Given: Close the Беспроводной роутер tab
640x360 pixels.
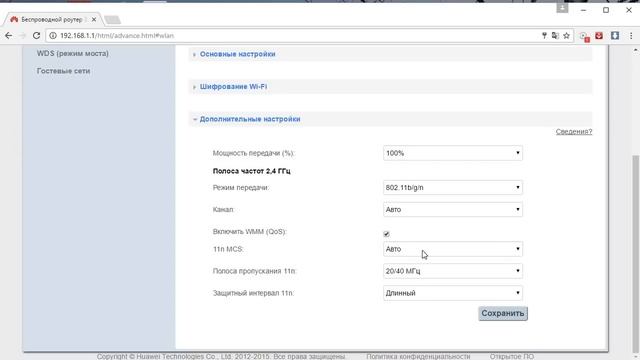Looking at the screenshot, I should pyautogui.click(x=94, y=19).
